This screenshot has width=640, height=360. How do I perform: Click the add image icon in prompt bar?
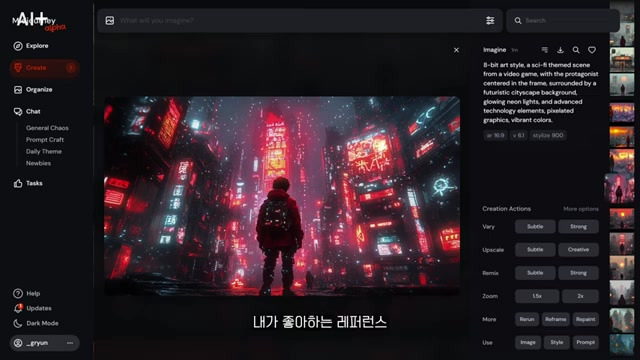click(110, 20)
